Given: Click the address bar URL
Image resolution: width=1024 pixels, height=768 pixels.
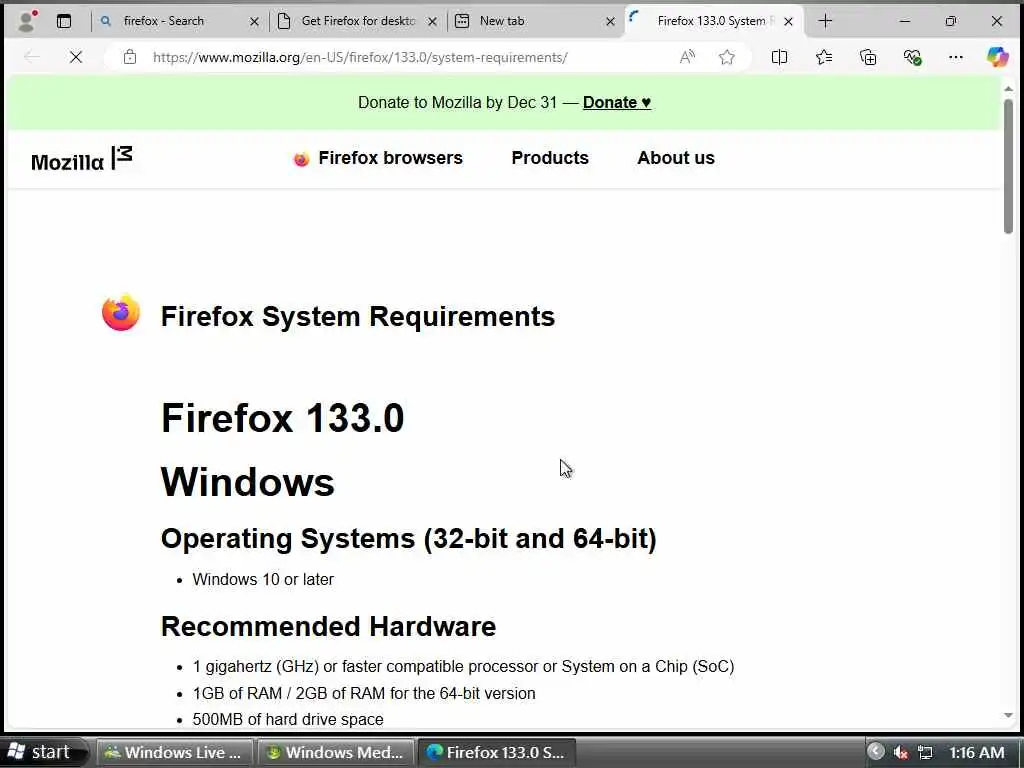Looking at the screenshot, I should [x=360, y=57].
